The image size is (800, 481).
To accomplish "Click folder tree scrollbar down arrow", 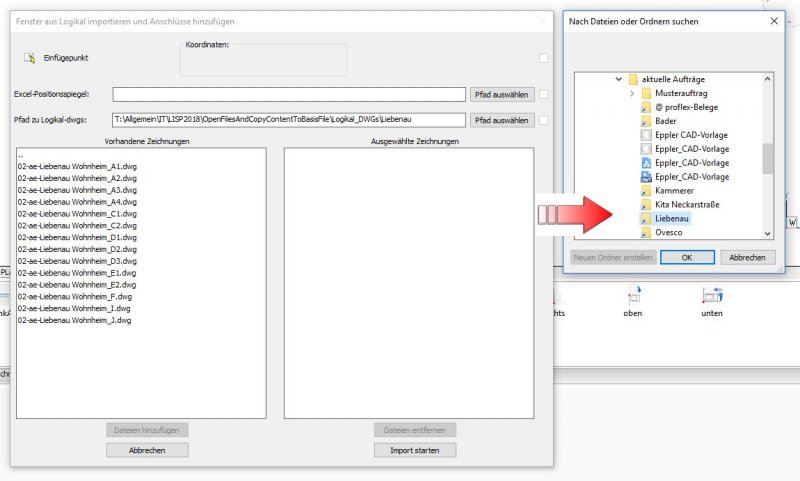I will coord(767,234).
